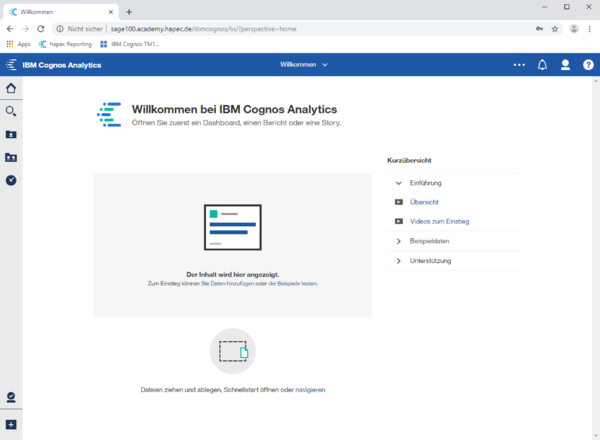The width and height of the screenshot is (600, 440).
Task: Open the IBM Cognos TM1 bookmark
Action: 130,44
